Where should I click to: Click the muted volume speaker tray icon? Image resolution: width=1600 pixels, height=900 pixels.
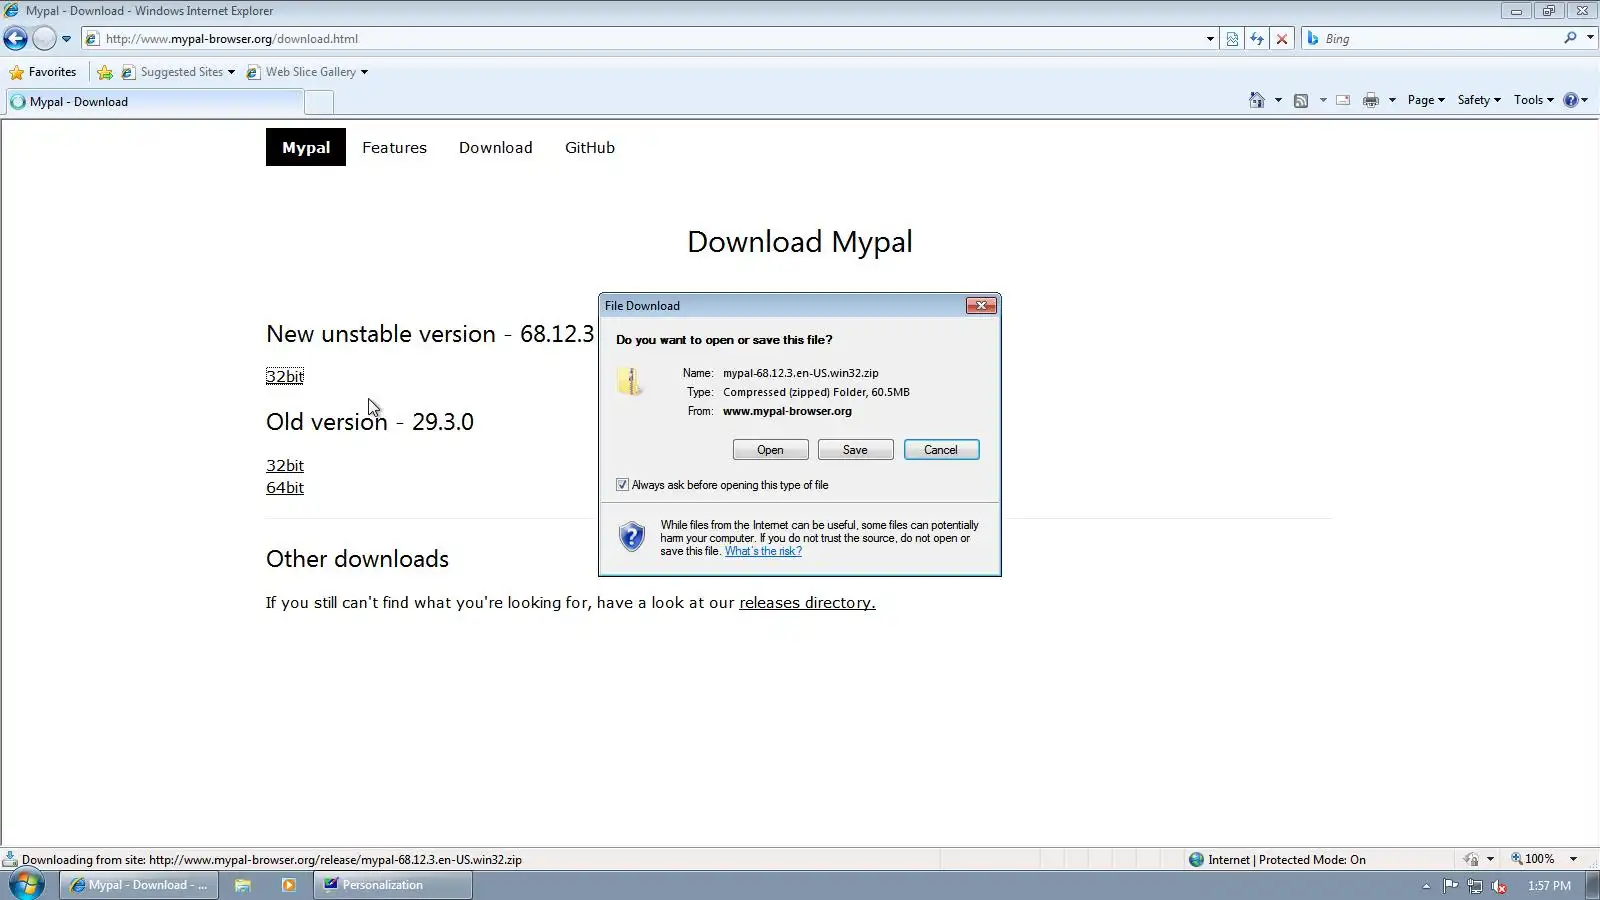[x=1499, y=886]
